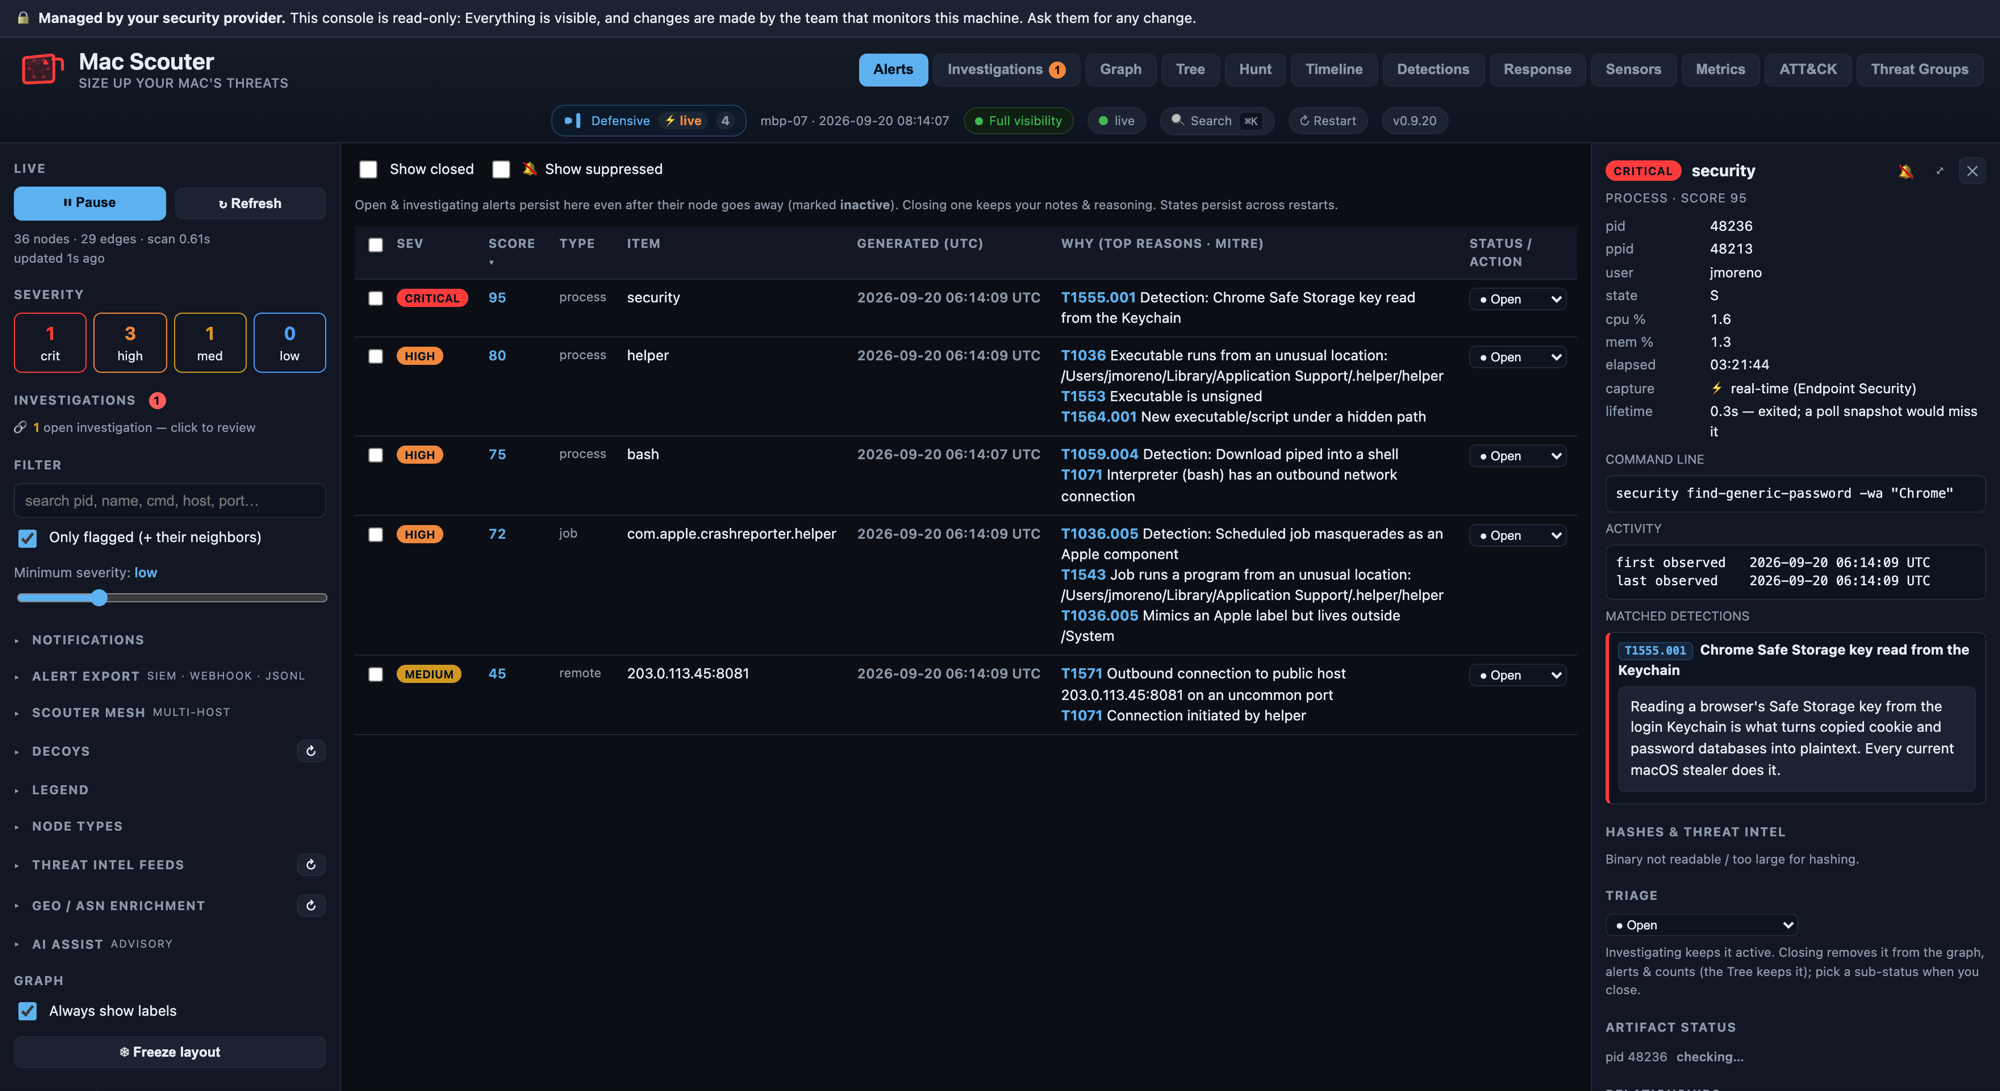2000x1091 pixels.
Task: Open status dropdown for bash alert
Action: [x=1517, y=456]
